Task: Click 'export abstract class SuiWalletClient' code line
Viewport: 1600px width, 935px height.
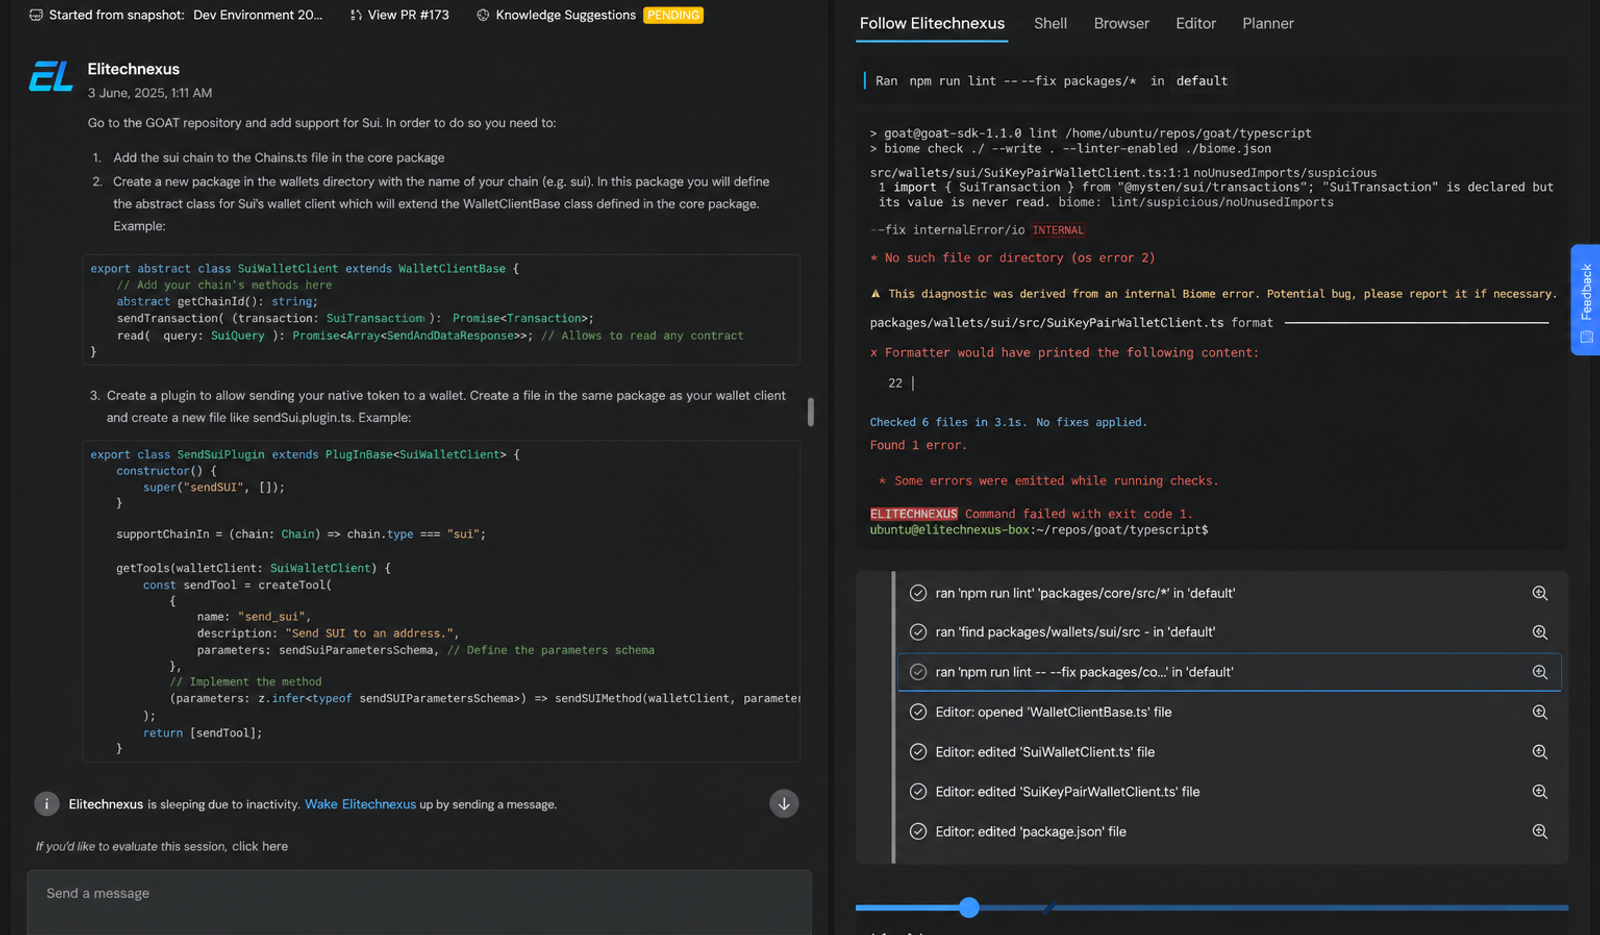Action: [305, 269]
